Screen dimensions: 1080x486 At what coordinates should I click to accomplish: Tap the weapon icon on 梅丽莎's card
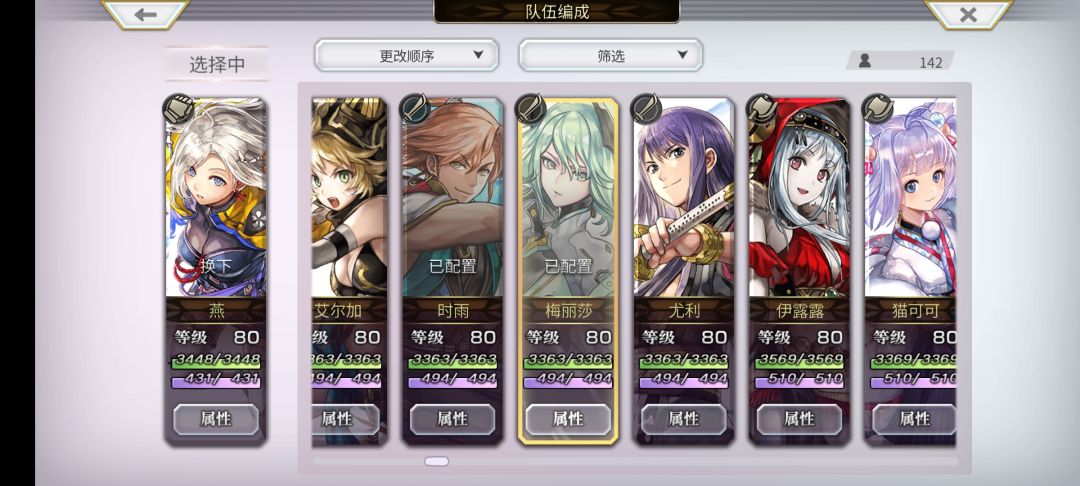coord(530,109)
